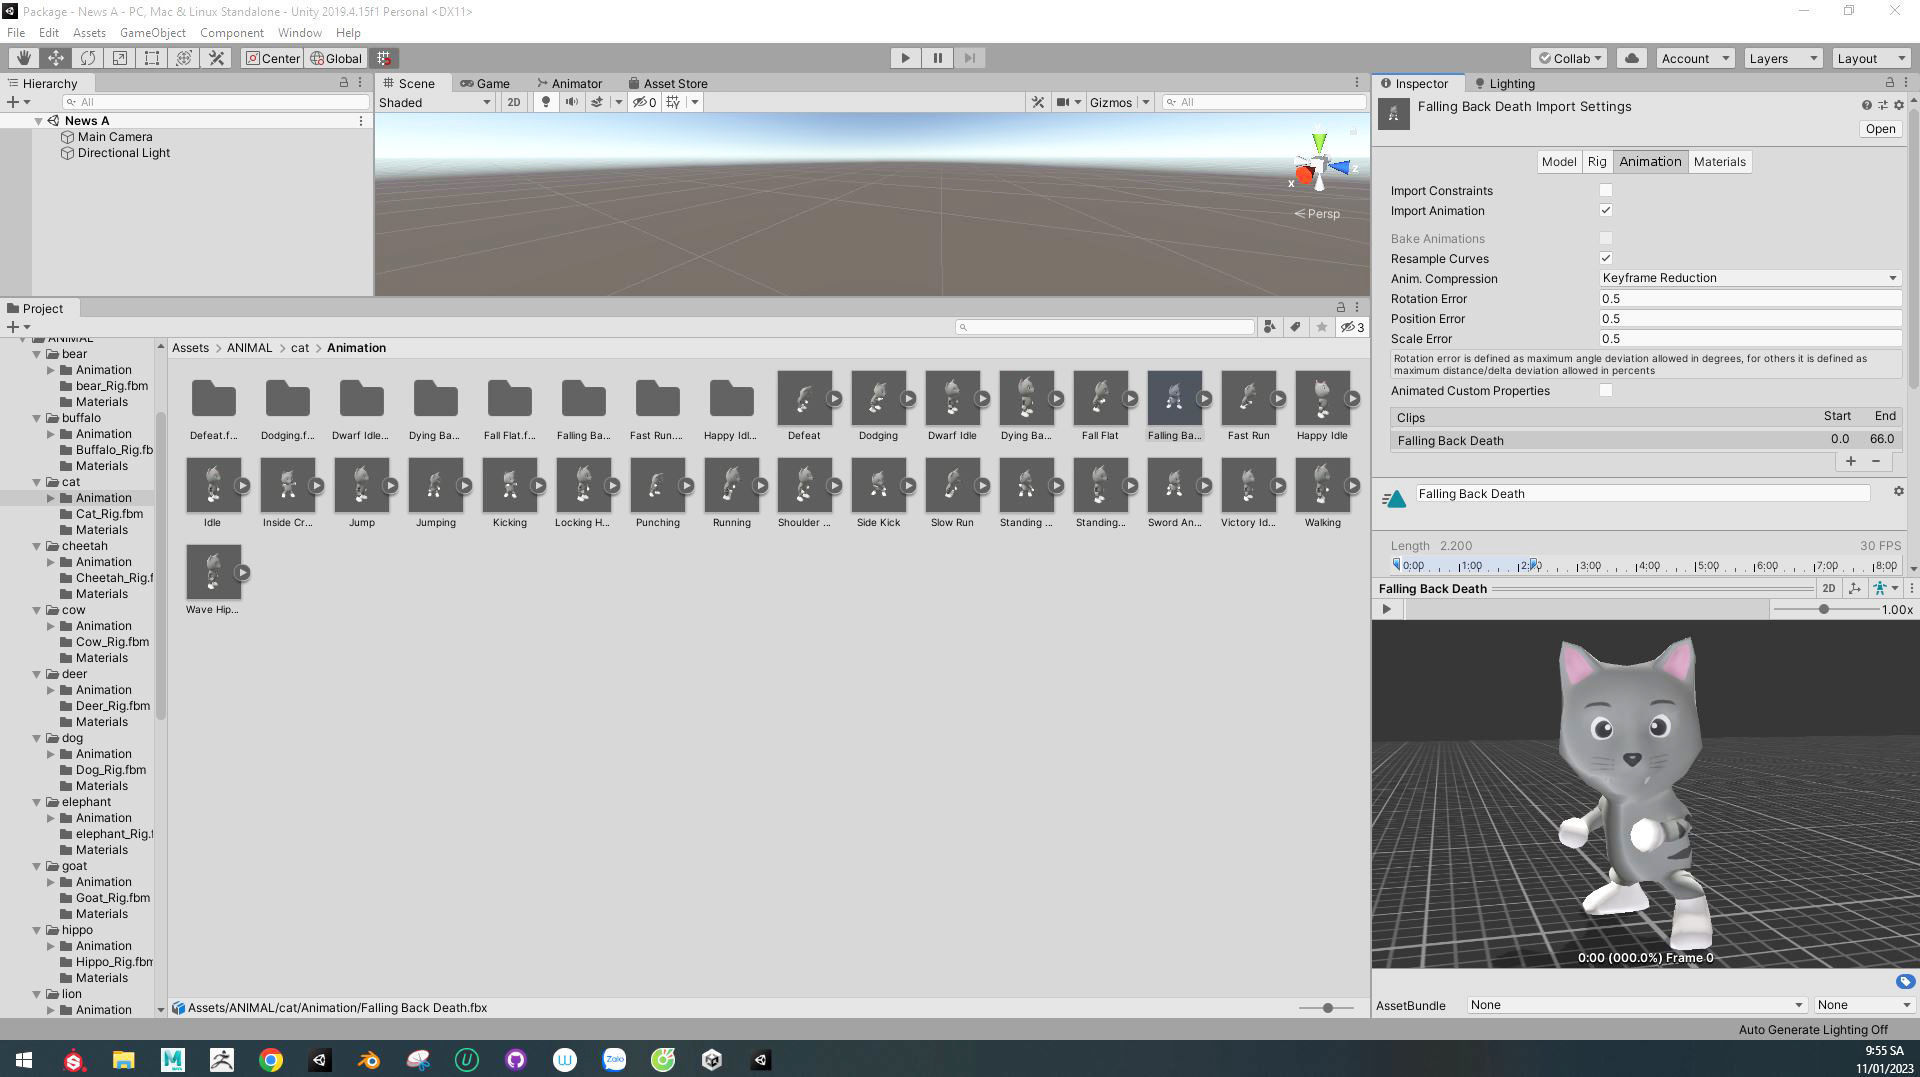The width and height of the screenshot is (1920, 1077).
Task: Select the Move tool
Action: click(56, 58)
